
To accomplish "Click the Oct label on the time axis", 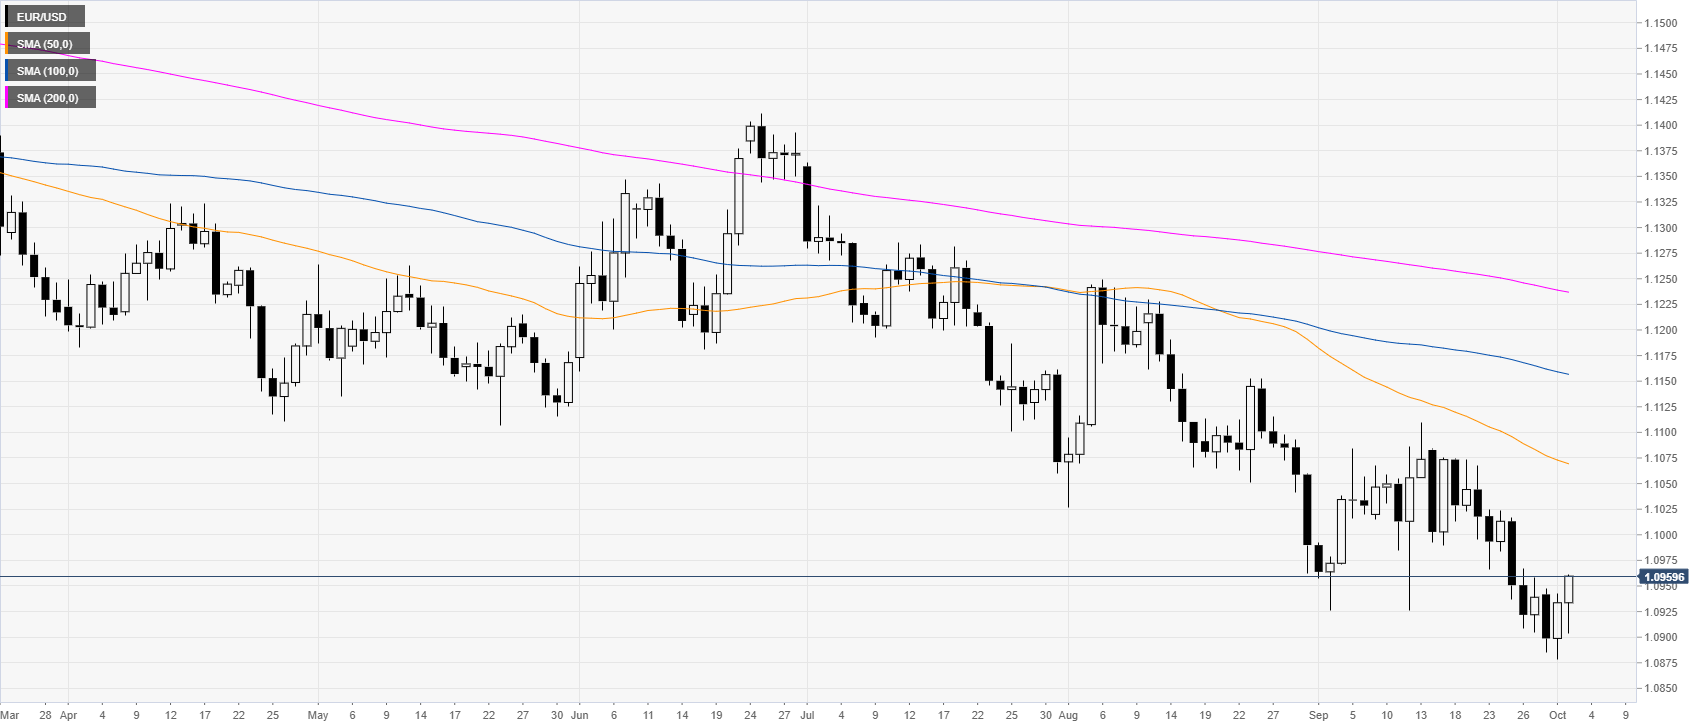I will click(x=1557, y=715).
